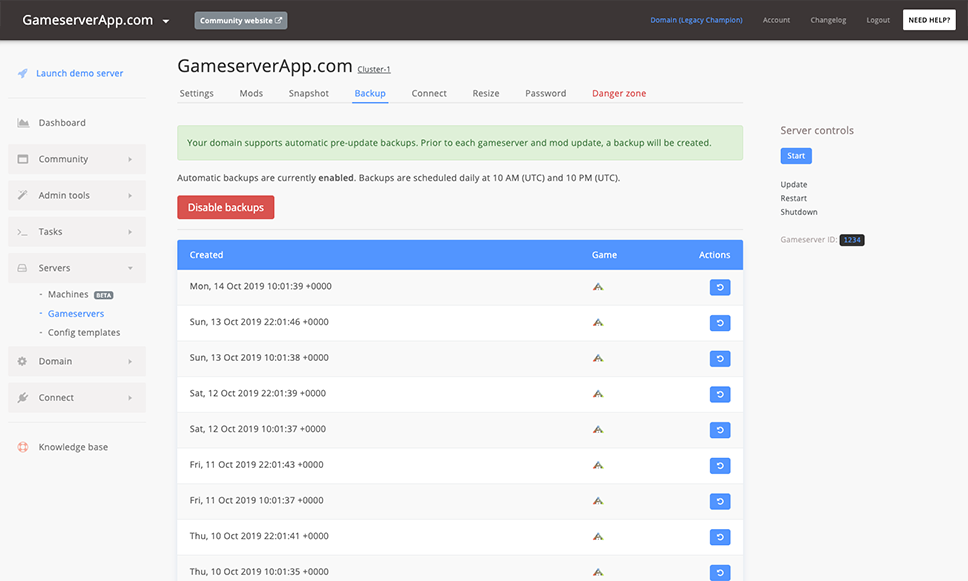Viewport: 968px width, 581px height.
Task: Restore backup from Sun, 13 Oct 2019 22:01:46
Action: (720, 323)
